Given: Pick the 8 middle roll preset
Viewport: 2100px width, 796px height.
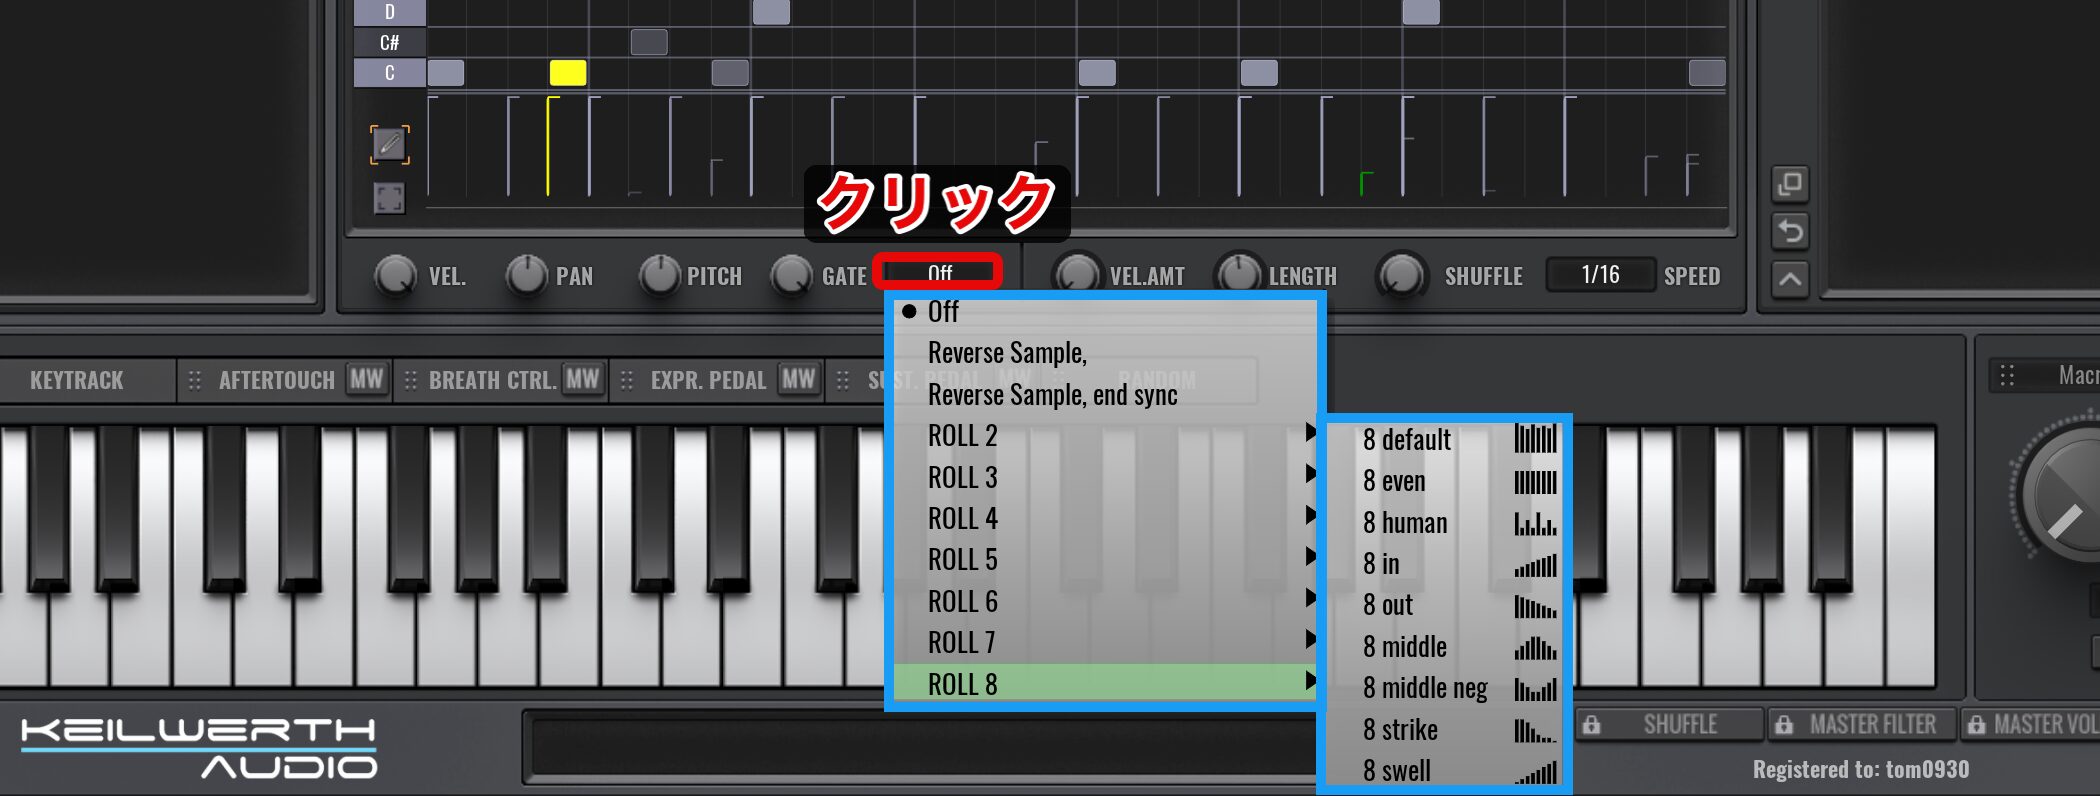Looking at the screenshot, I should (x=1445, y=647).
